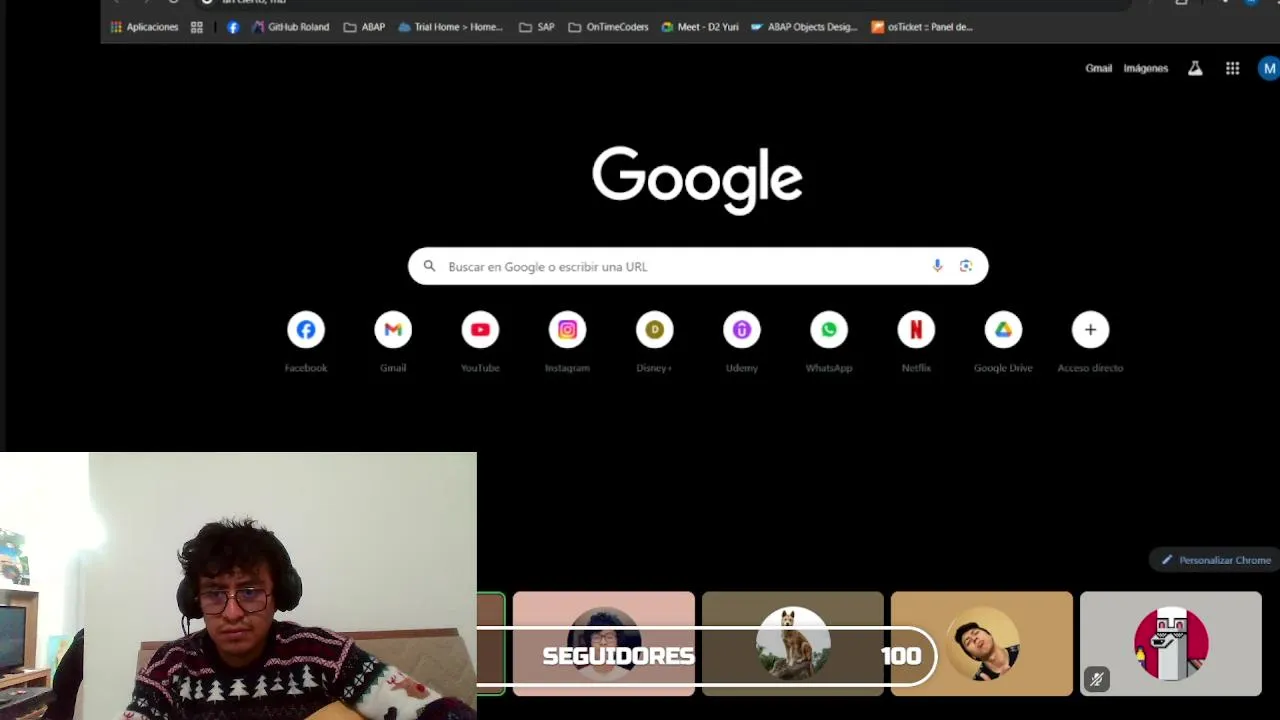Open the YouTube shortcut tile

480,342
